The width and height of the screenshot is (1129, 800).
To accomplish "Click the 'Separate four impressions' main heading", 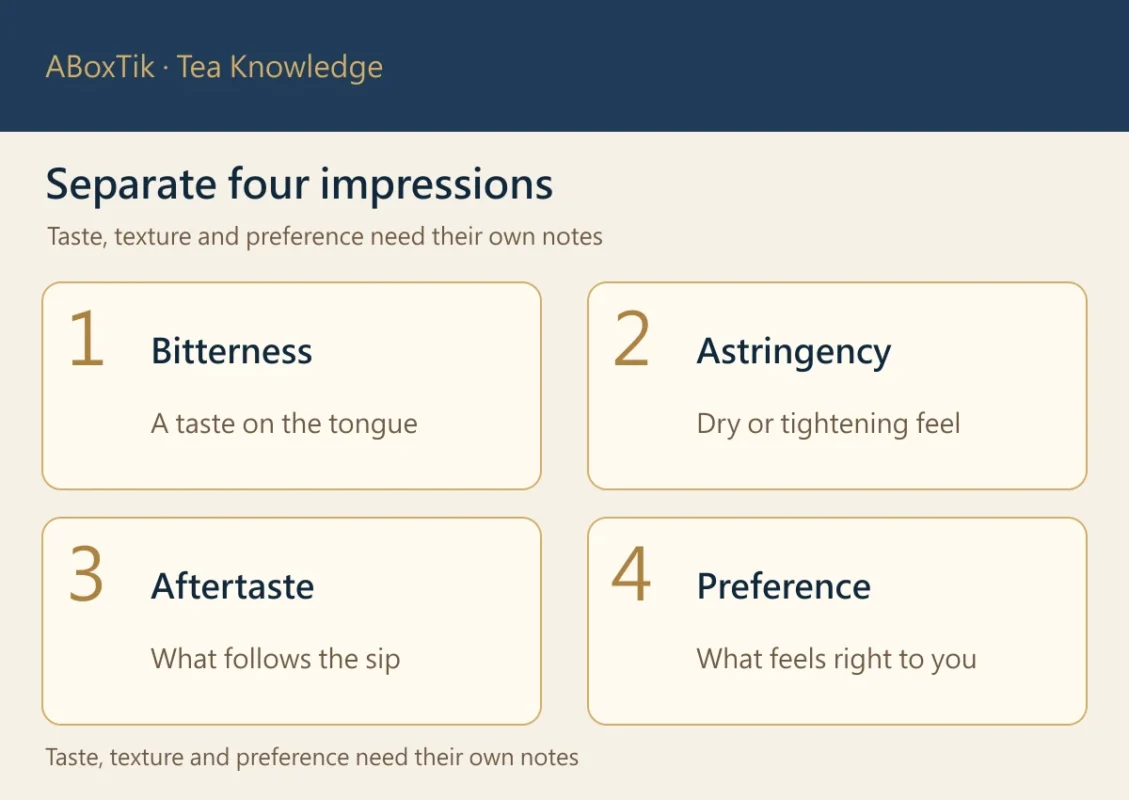I will pyautogui.click(x=300, y=185).
